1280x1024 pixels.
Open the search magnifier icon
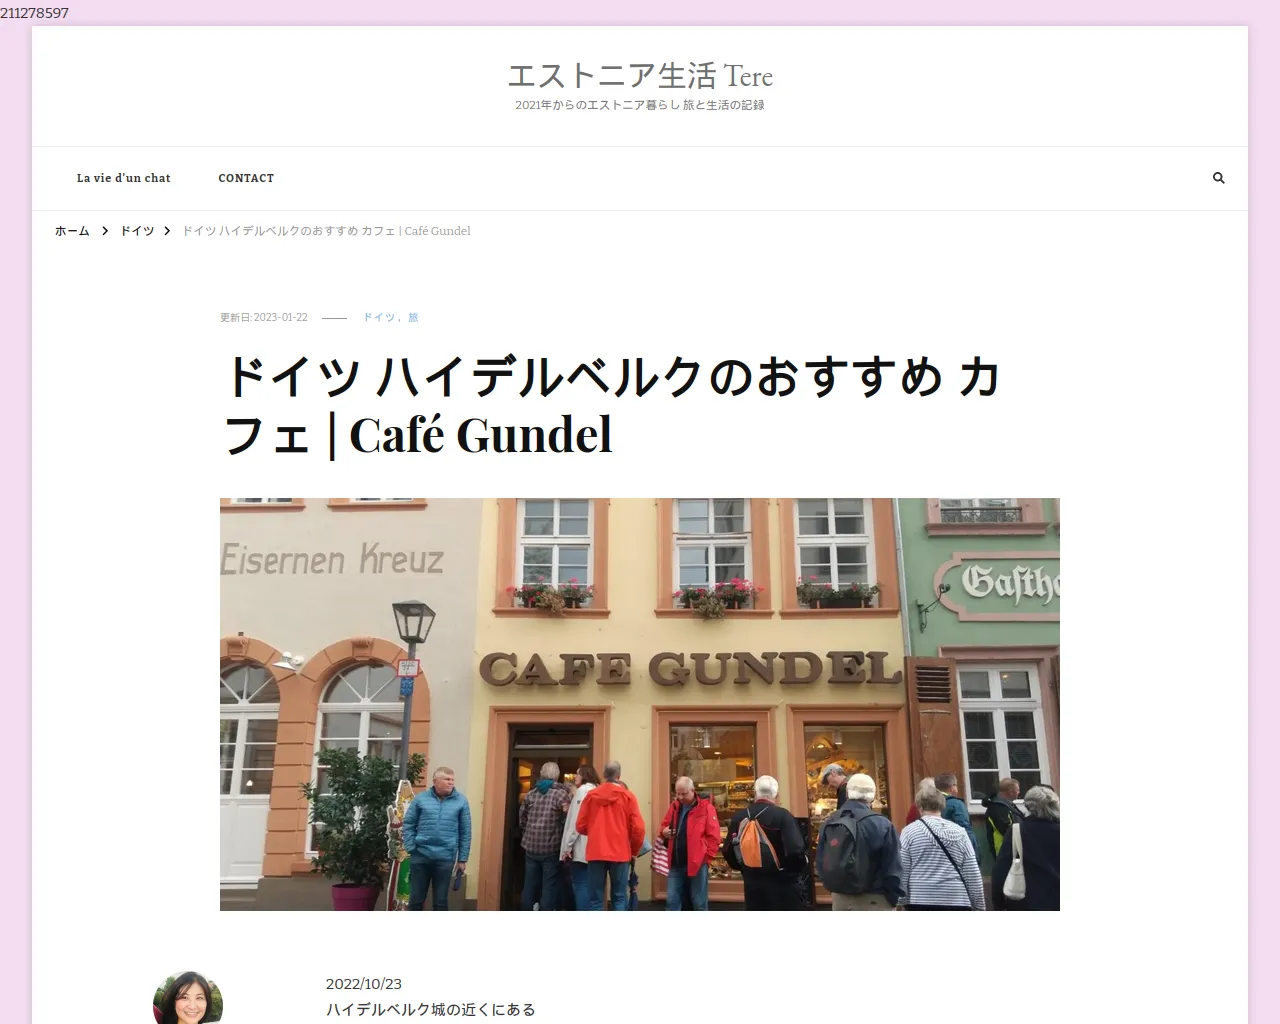(x=1218, y=178)
